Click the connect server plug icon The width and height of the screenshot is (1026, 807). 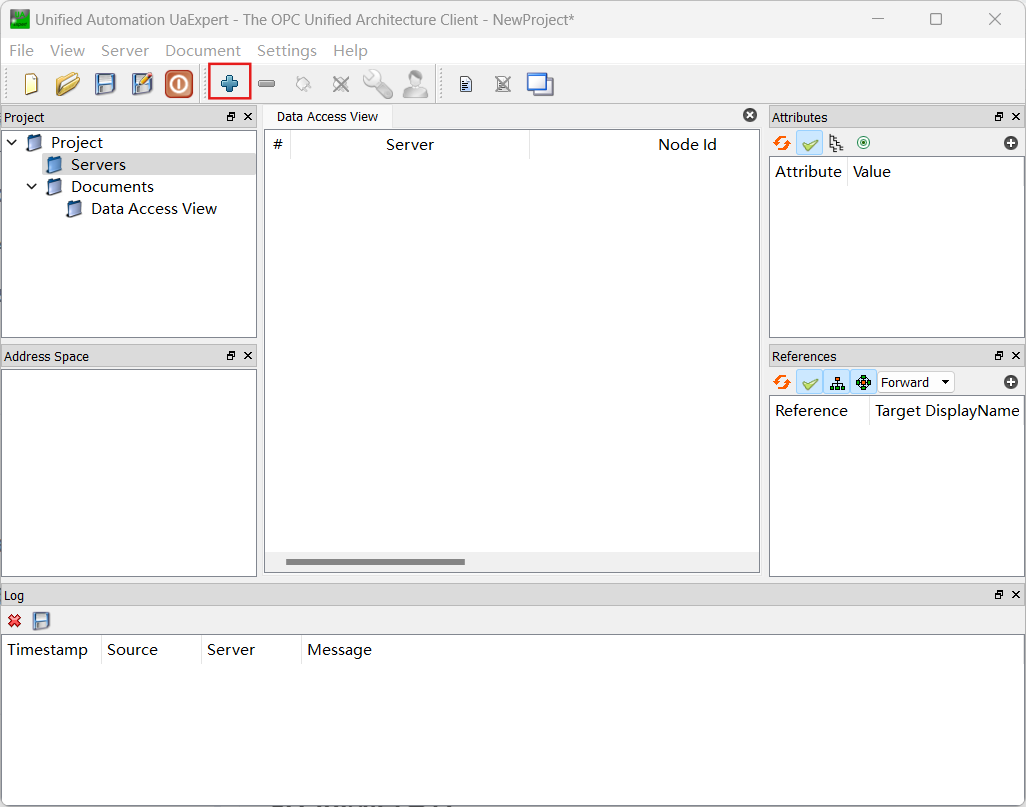point(303,84)
